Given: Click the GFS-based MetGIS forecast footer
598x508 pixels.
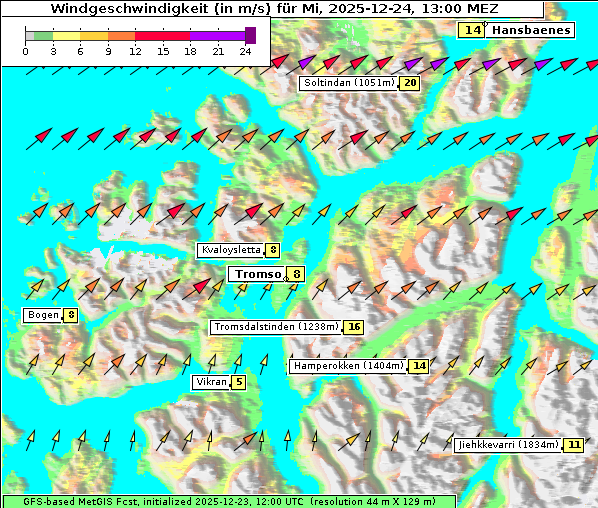Looking at the screenshot, I should (229, 502).
